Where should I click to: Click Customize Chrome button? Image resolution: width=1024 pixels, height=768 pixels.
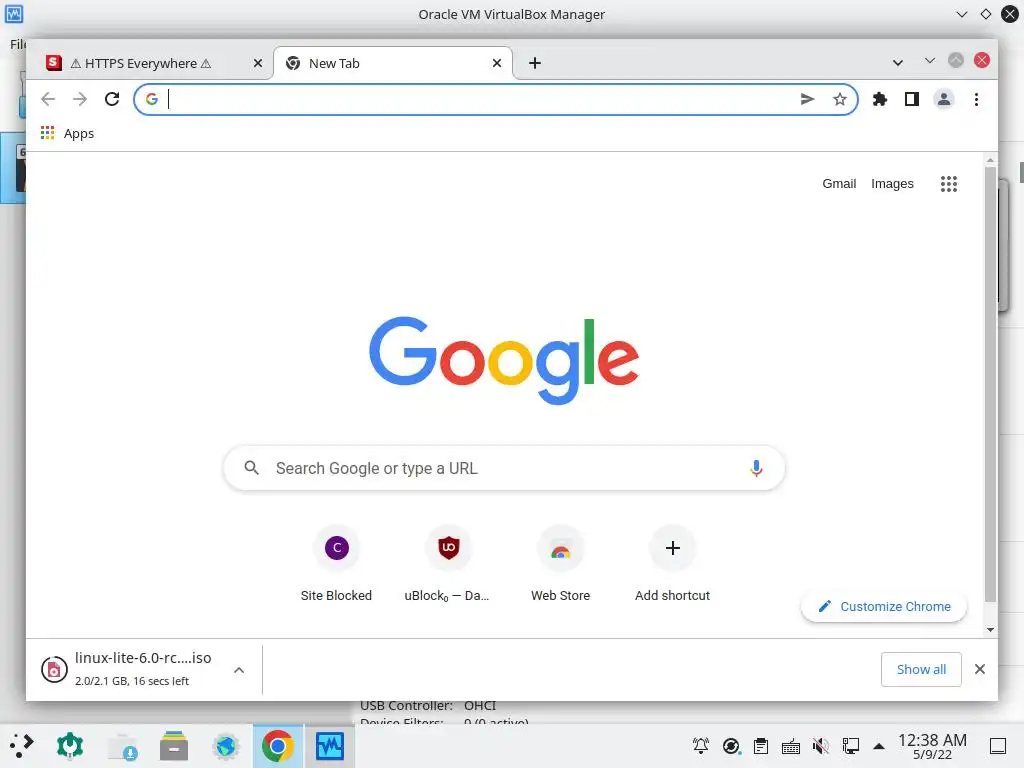point(884,606)
